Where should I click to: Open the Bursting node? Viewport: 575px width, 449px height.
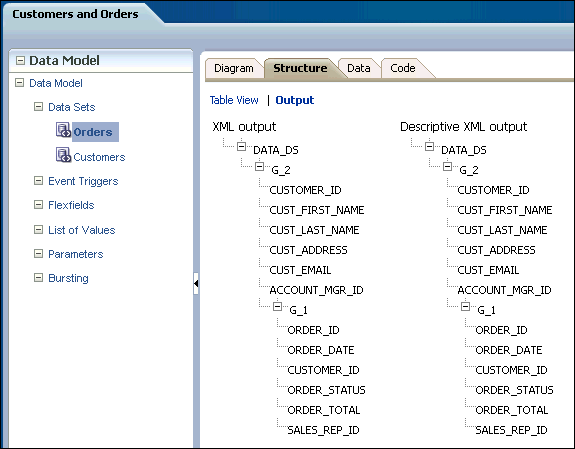click(x=68, y=278)
